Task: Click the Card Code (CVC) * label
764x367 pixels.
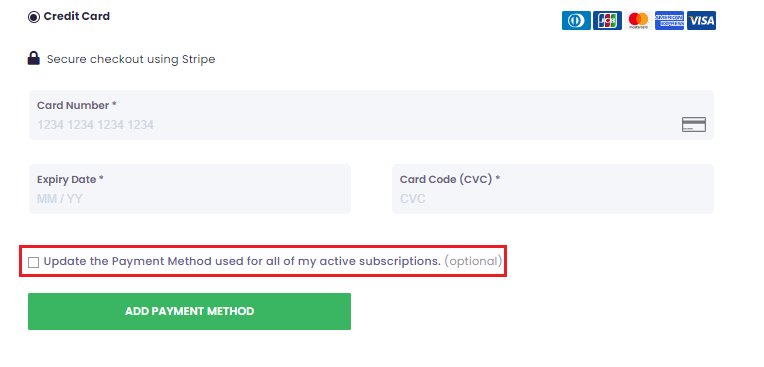Action: click(450, 179)
